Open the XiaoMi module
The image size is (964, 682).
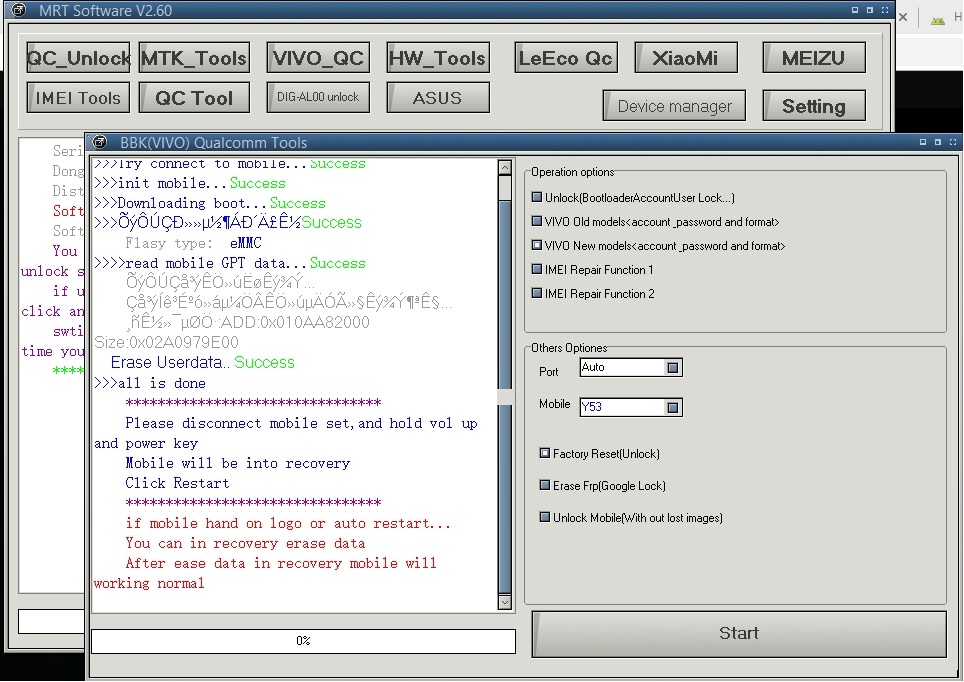[685, 58]
